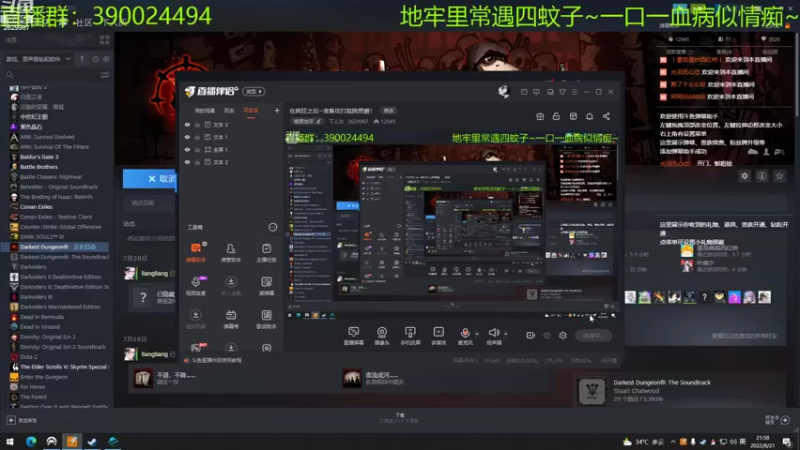The height and width of the screenshot is (450, 800).
Task: Open the share icon in companion toolbar
Action: 606,116
